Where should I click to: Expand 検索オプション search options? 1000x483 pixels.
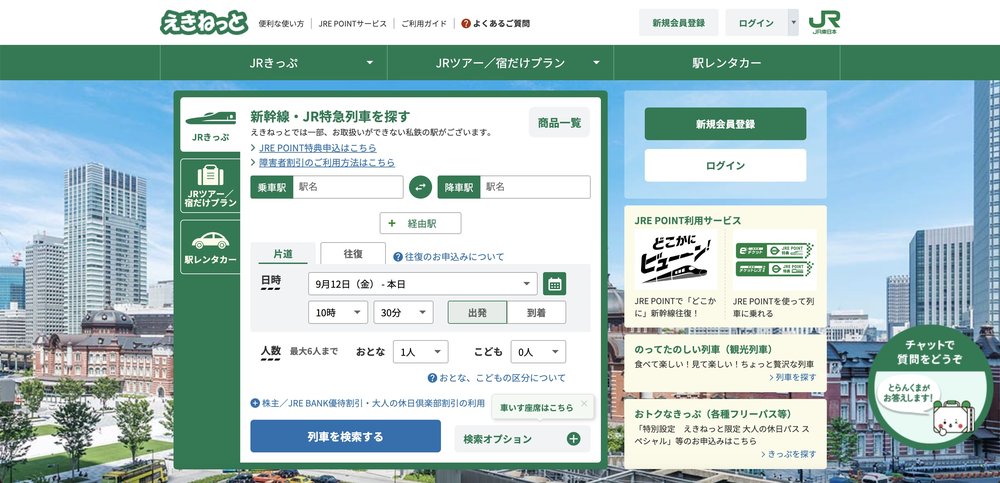point(522,439)
